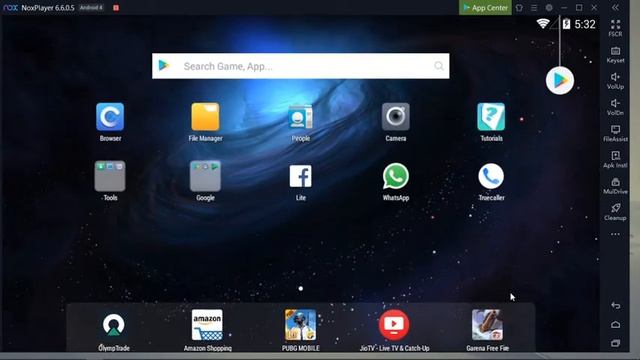Screen dimensions: 640x360
Task: Launch OlympTrade from the dock
Action: pos(114,325)
